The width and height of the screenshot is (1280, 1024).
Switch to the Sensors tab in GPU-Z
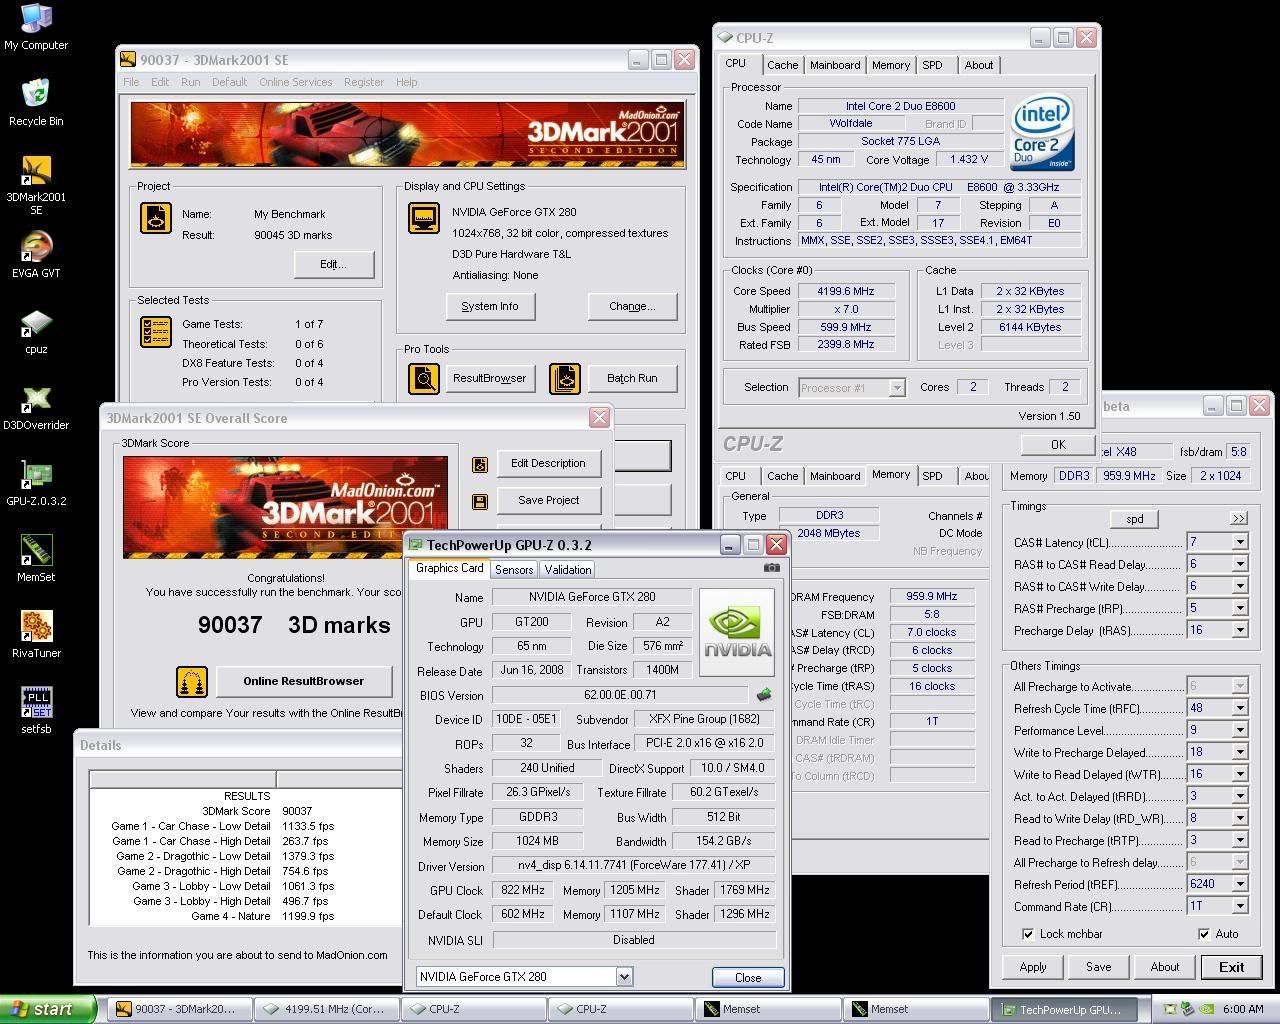(x=514, y=570)
